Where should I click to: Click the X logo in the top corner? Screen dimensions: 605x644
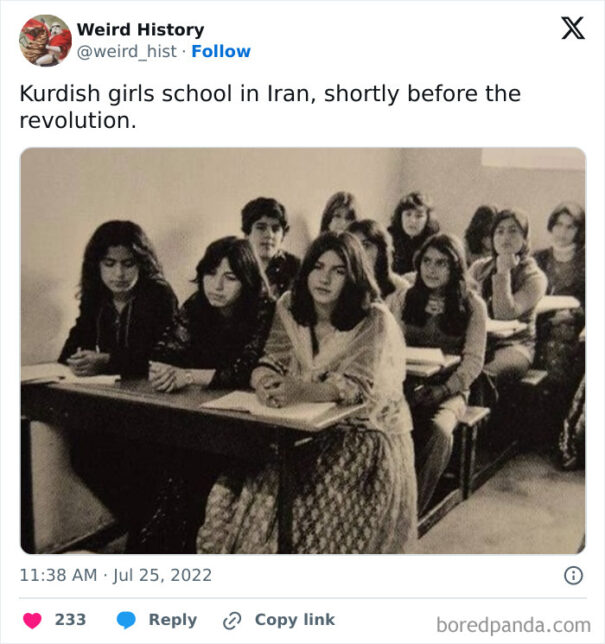(573, 28)
